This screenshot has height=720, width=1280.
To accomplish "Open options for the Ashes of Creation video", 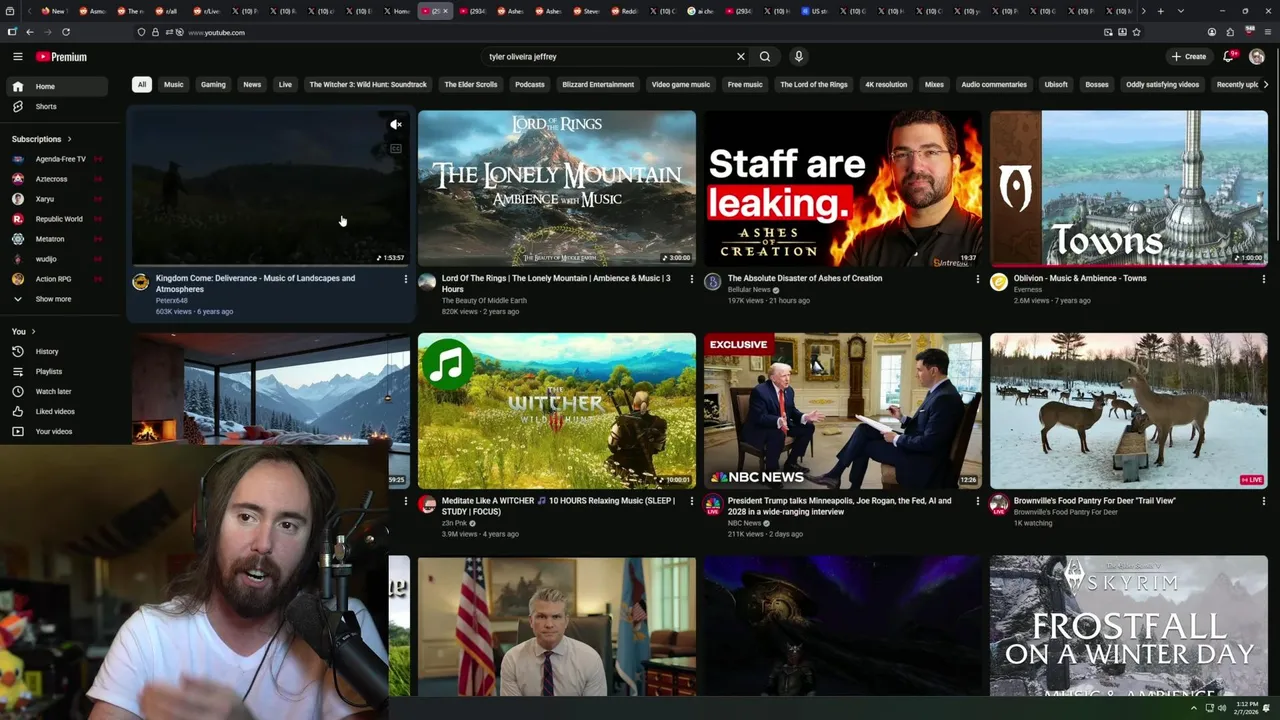I will pyautogui.click(x=977, y=279).
